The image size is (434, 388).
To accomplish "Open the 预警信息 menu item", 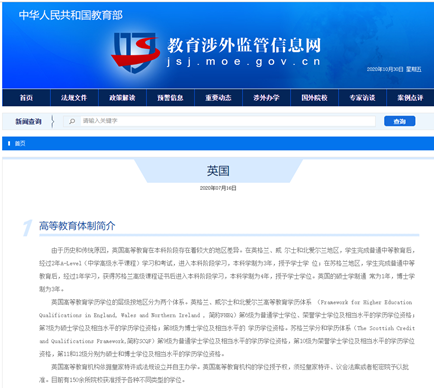I will [x=170, y=98].
